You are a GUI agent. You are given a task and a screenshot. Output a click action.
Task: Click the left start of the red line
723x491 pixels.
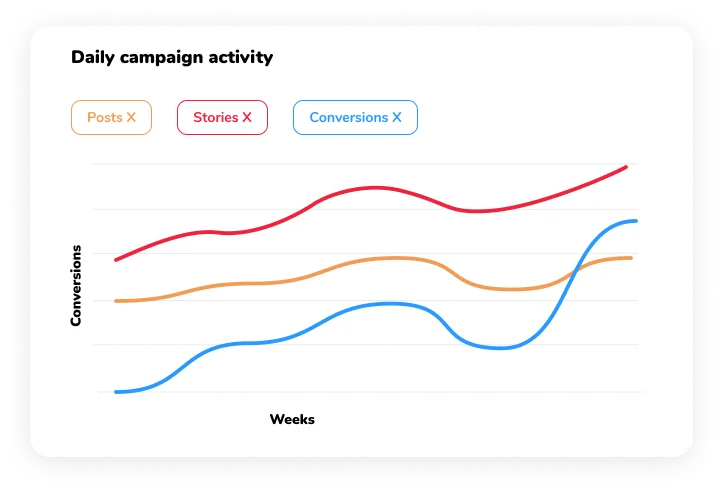117,260
